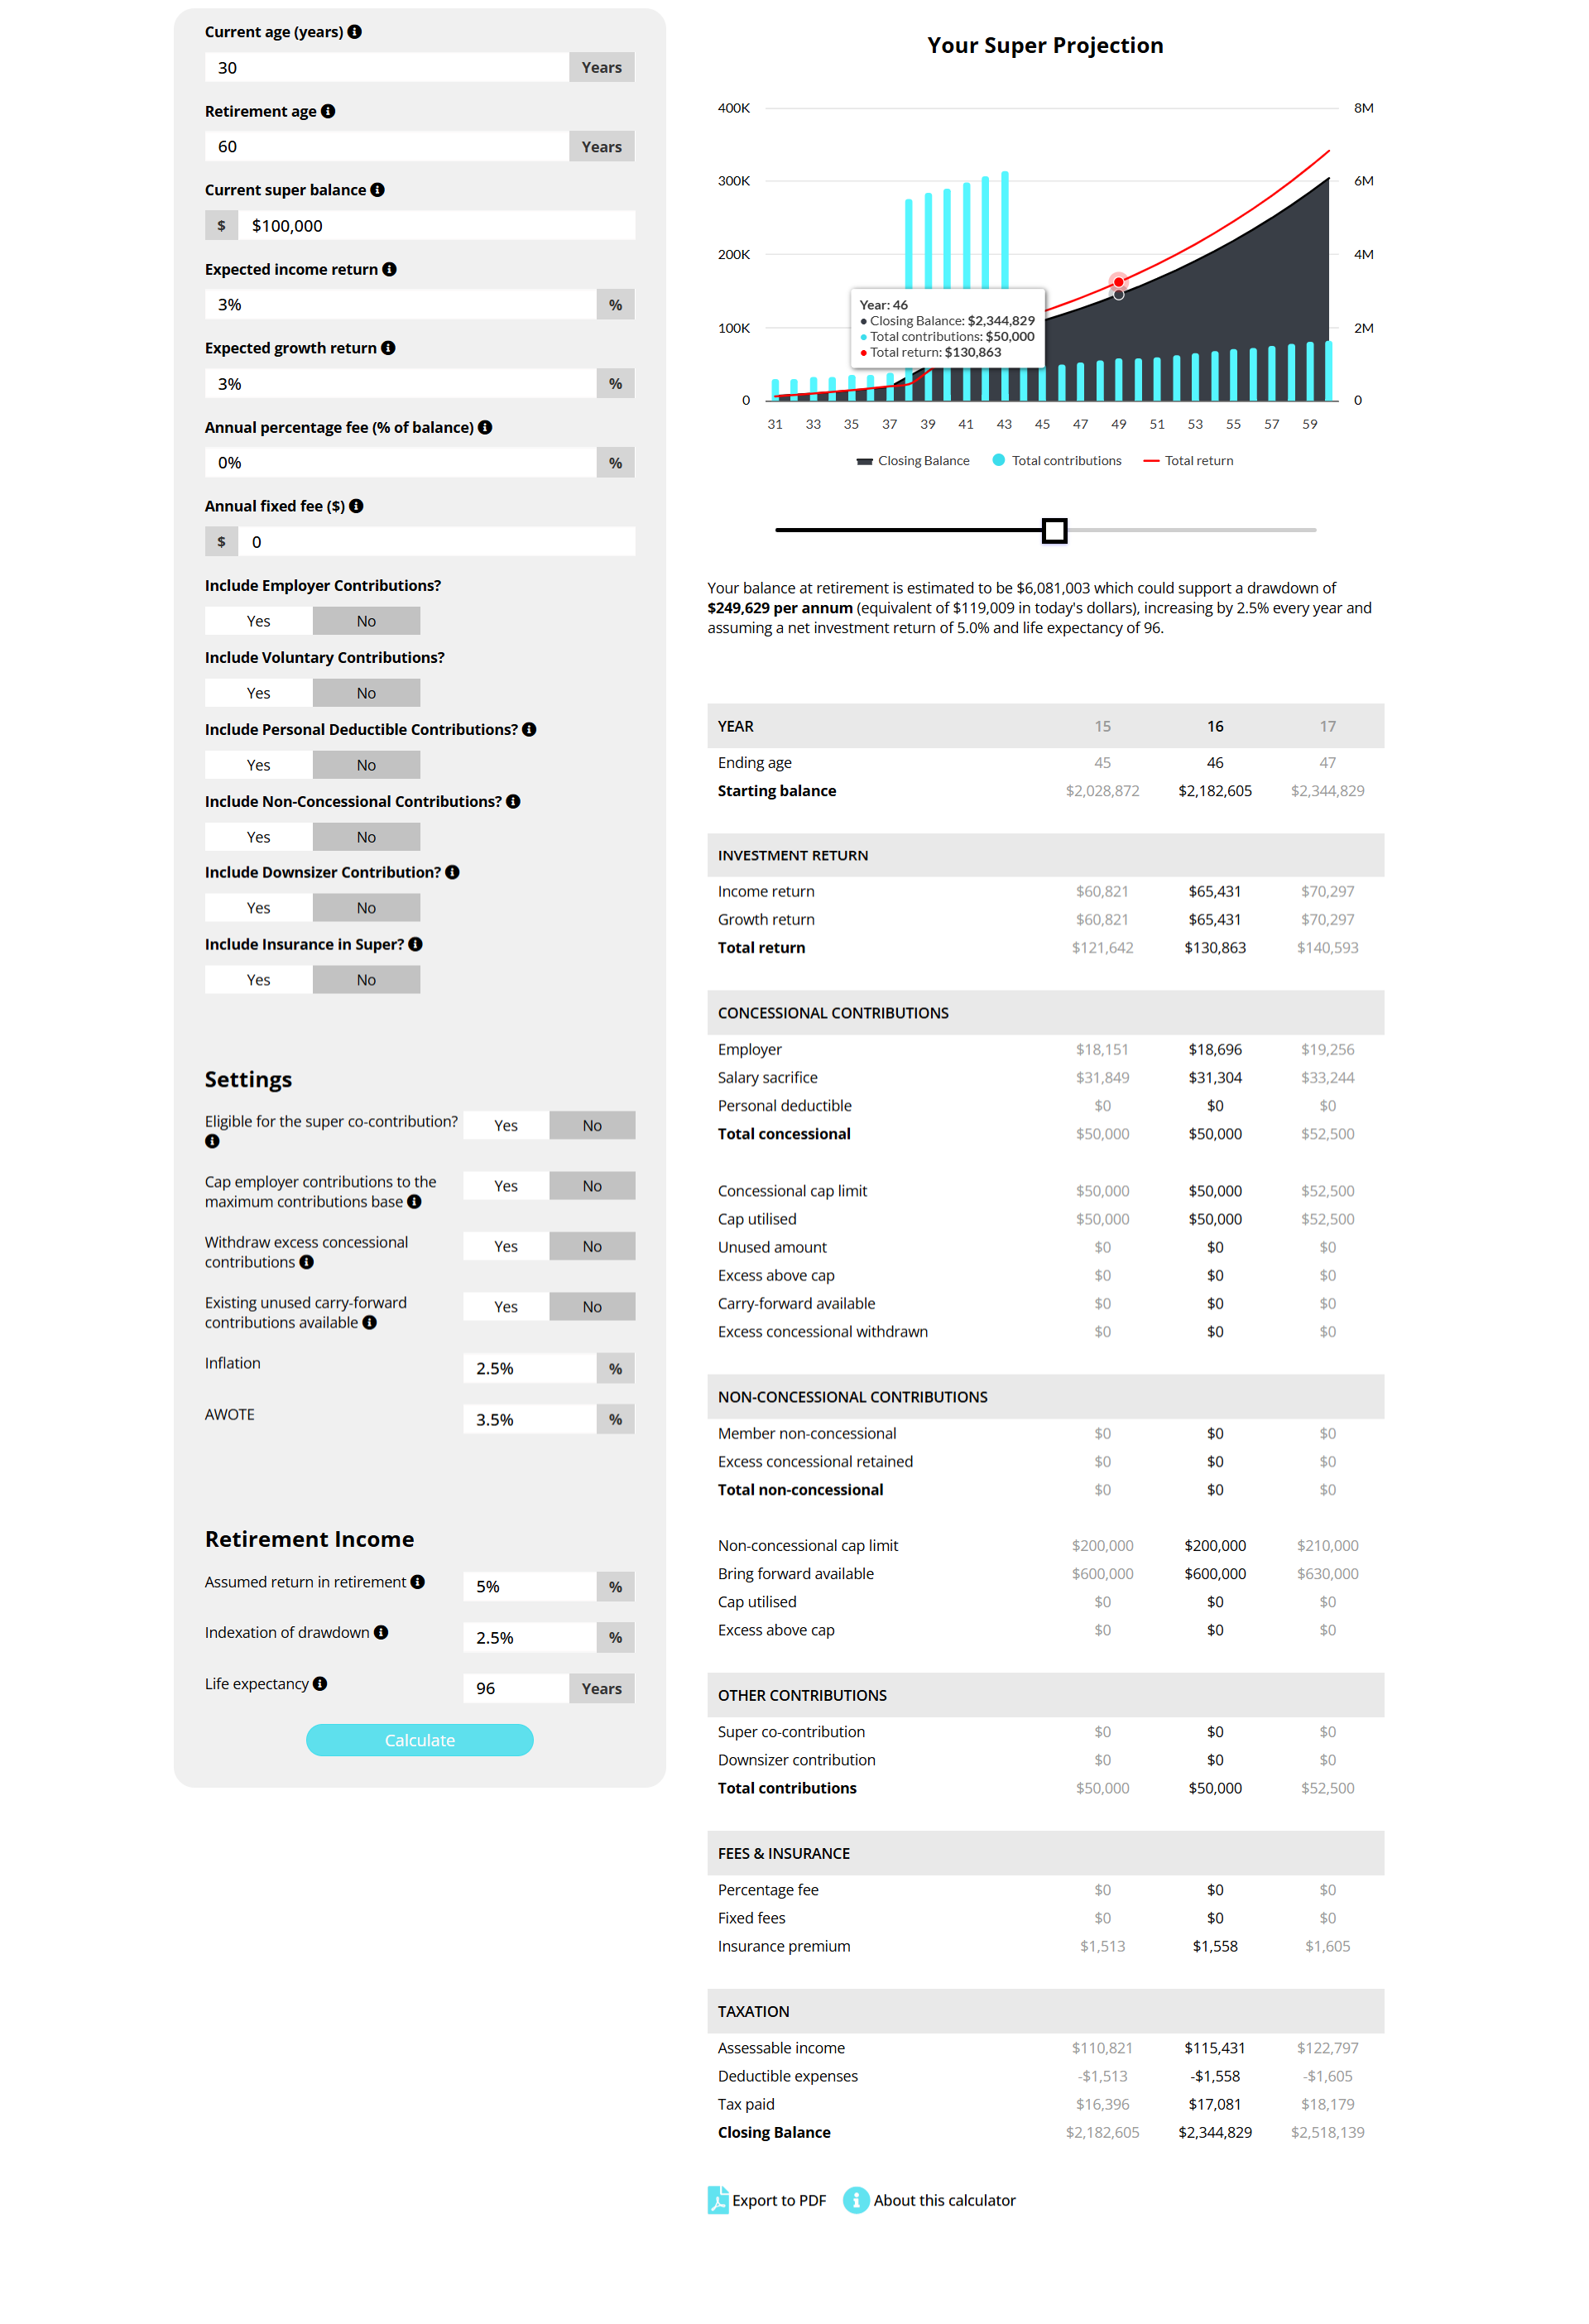Viewport: 1589px width, 2324px height.
Task: Click the Export to PDF icon
Action: [718, 2200]
